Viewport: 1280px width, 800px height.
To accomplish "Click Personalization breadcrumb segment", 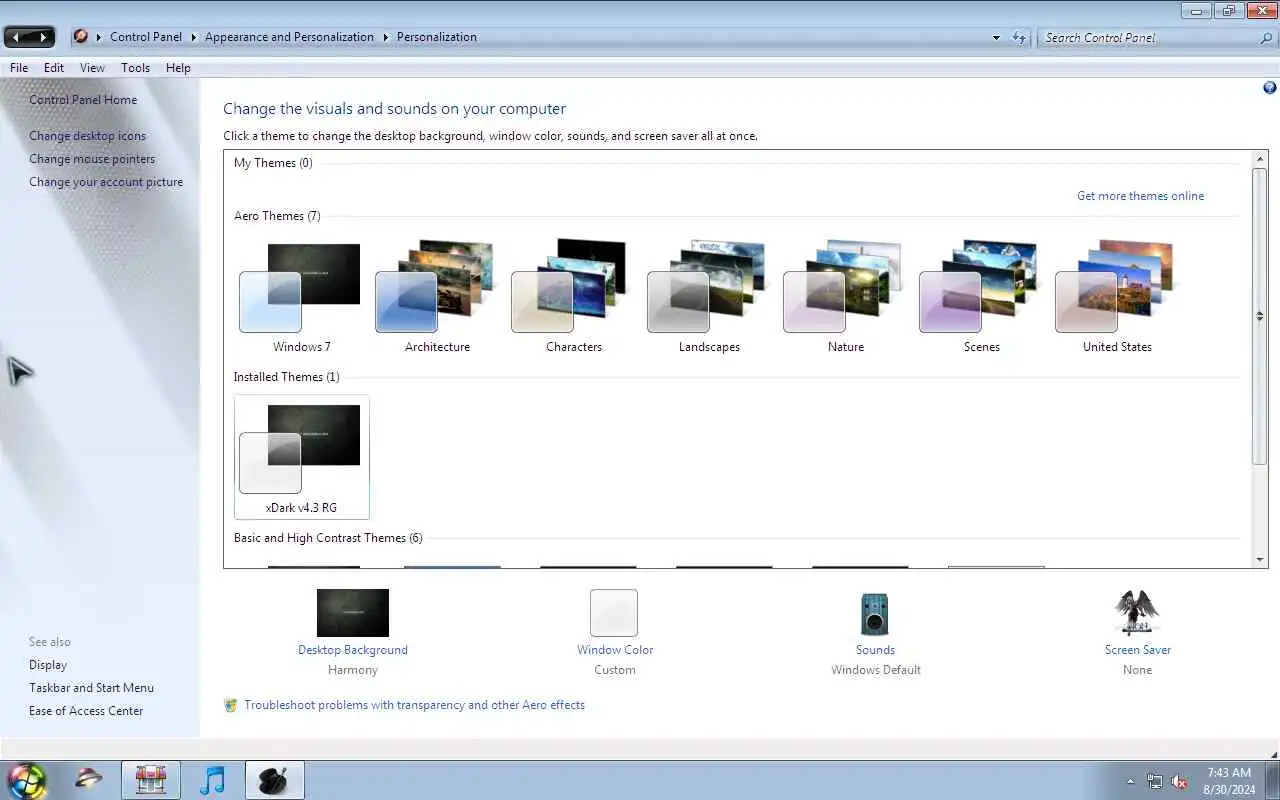I will [437, 37].
